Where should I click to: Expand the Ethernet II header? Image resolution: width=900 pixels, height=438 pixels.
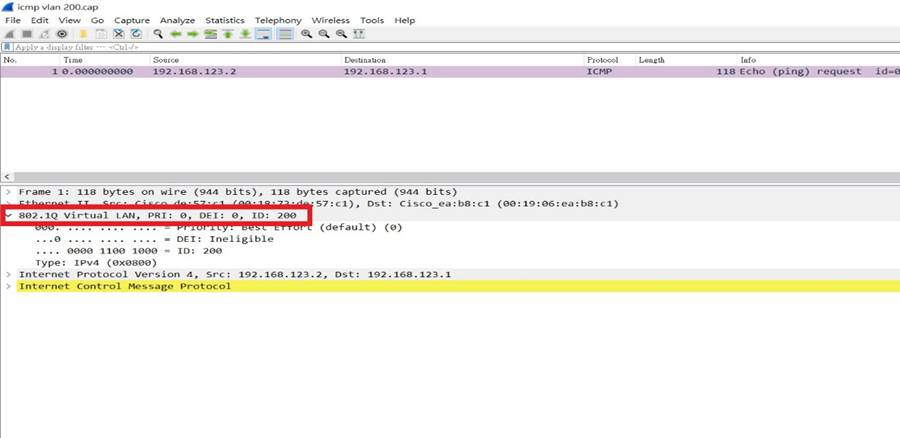(x=9, y=204)
